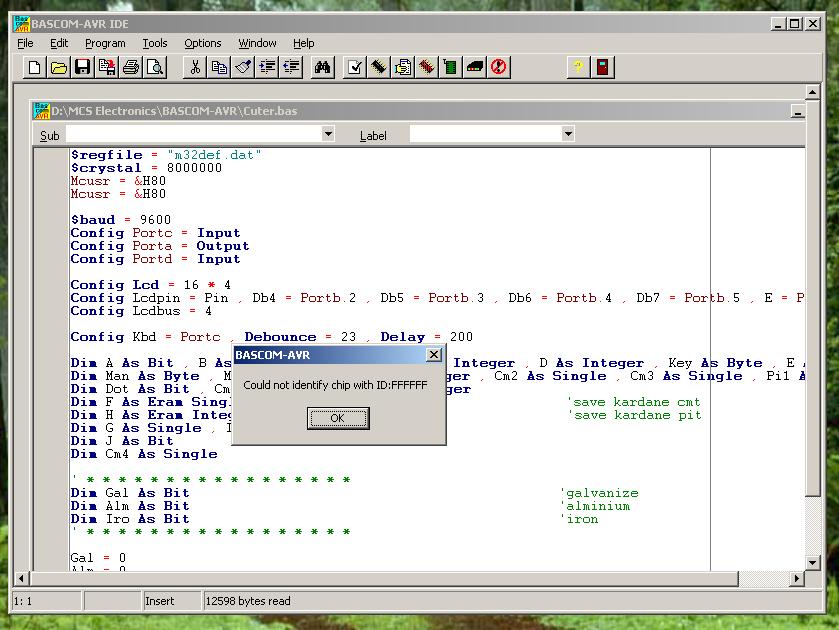Expand the Label dropdown list

568,134
